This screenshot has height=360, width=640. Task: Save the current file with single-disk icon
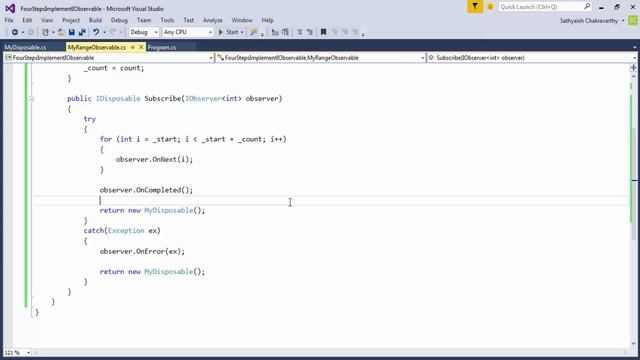click(x=72, y=32)
